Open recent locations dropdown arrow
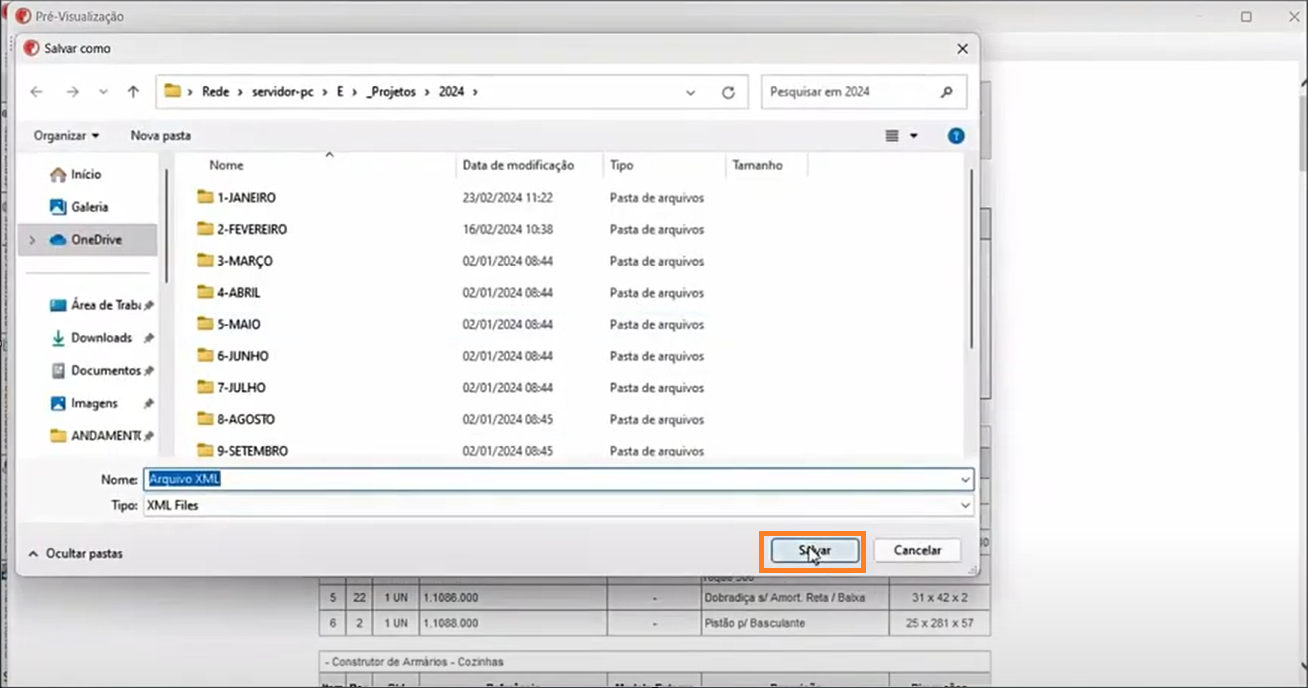The width and height of the screenshot is (1308, 688). [103, 91]
